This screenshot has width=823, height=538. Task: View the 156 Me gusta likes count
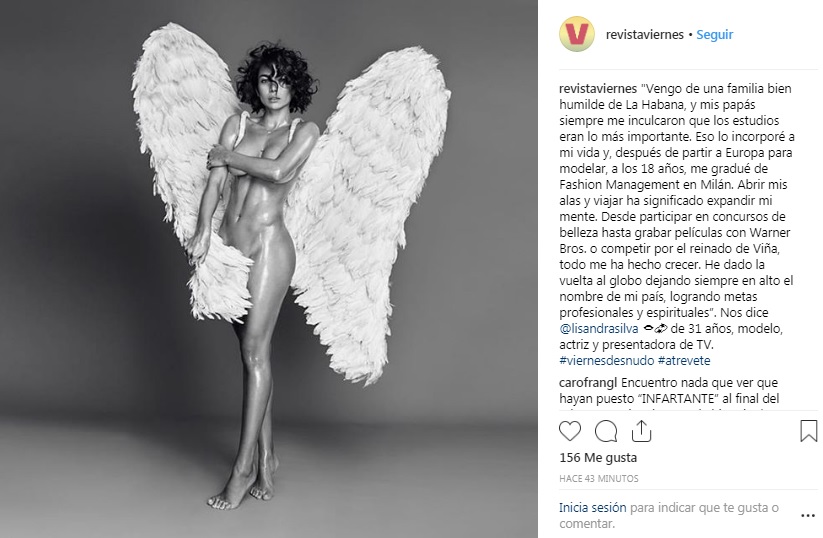coord(598,458)
